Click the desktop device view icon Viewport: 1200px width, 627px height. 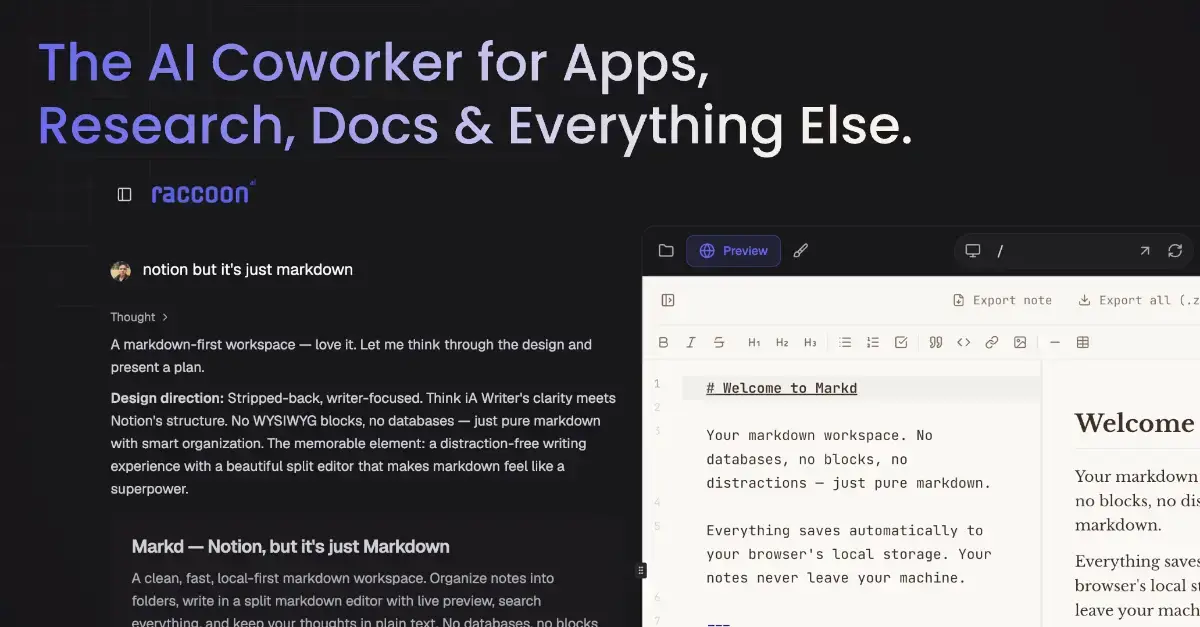973,251
